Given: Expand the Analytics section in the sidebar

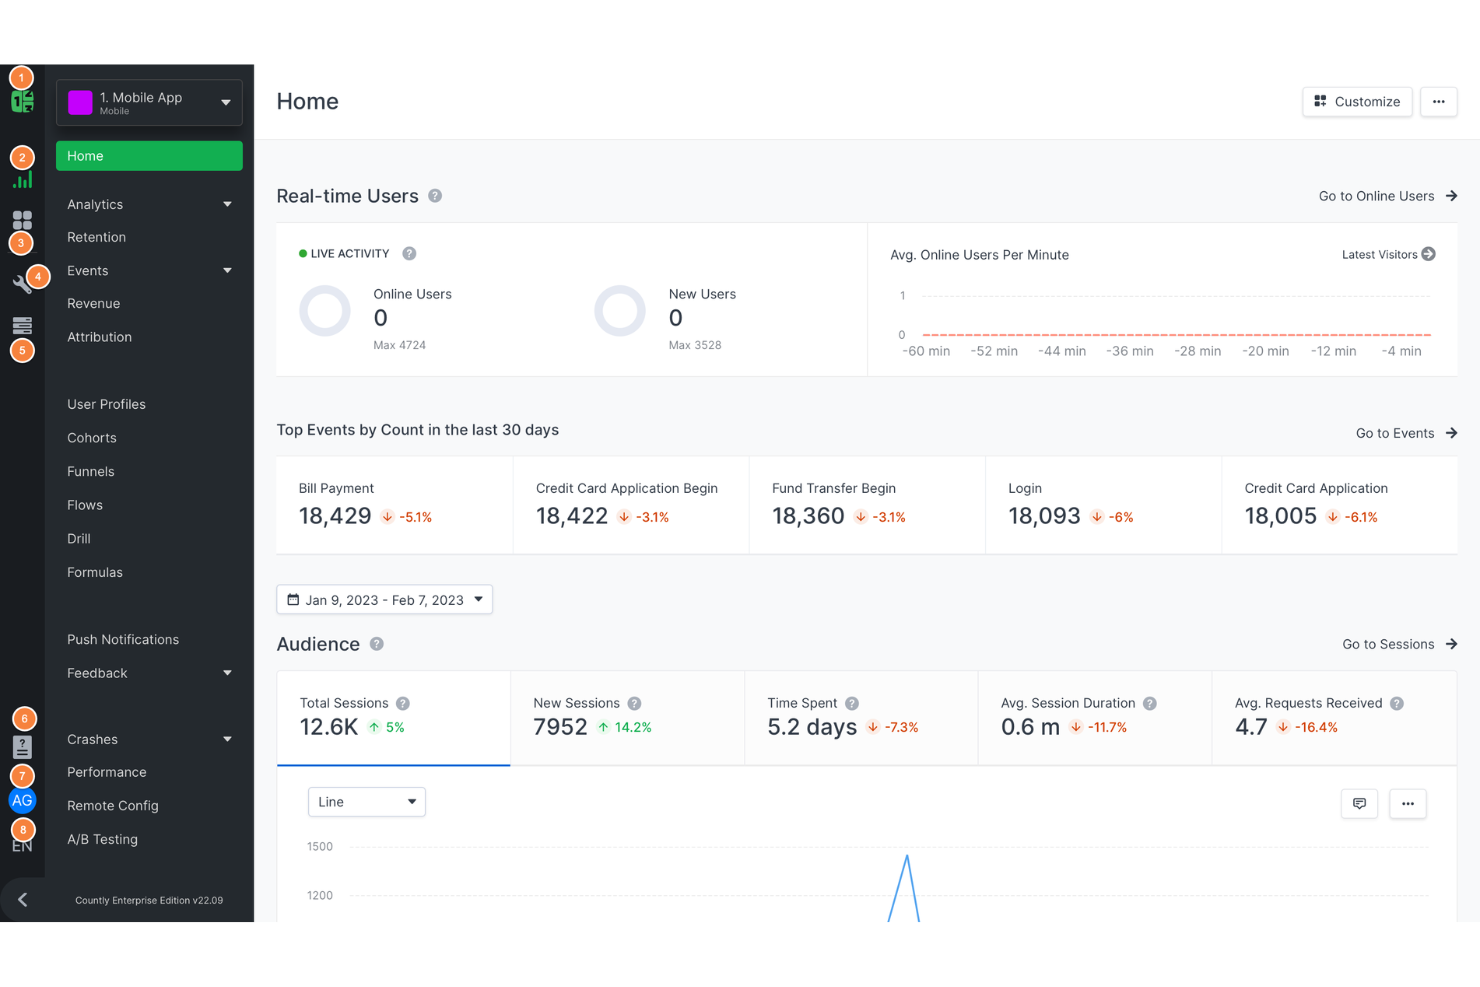Looking at the screenshot, I should point(148,204).
